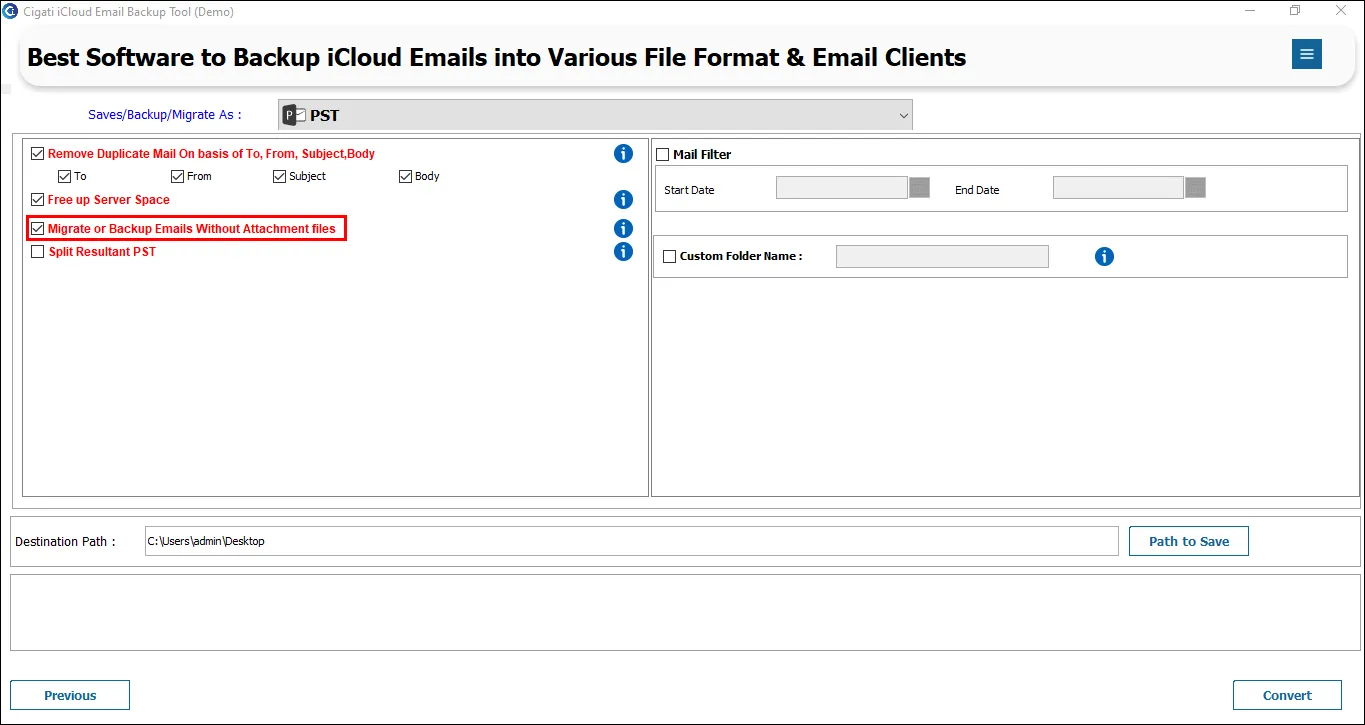Viewport: 1365px width, 725px height.
Task: Uncheck the From duplicate criterion
Action: (178, 176)
